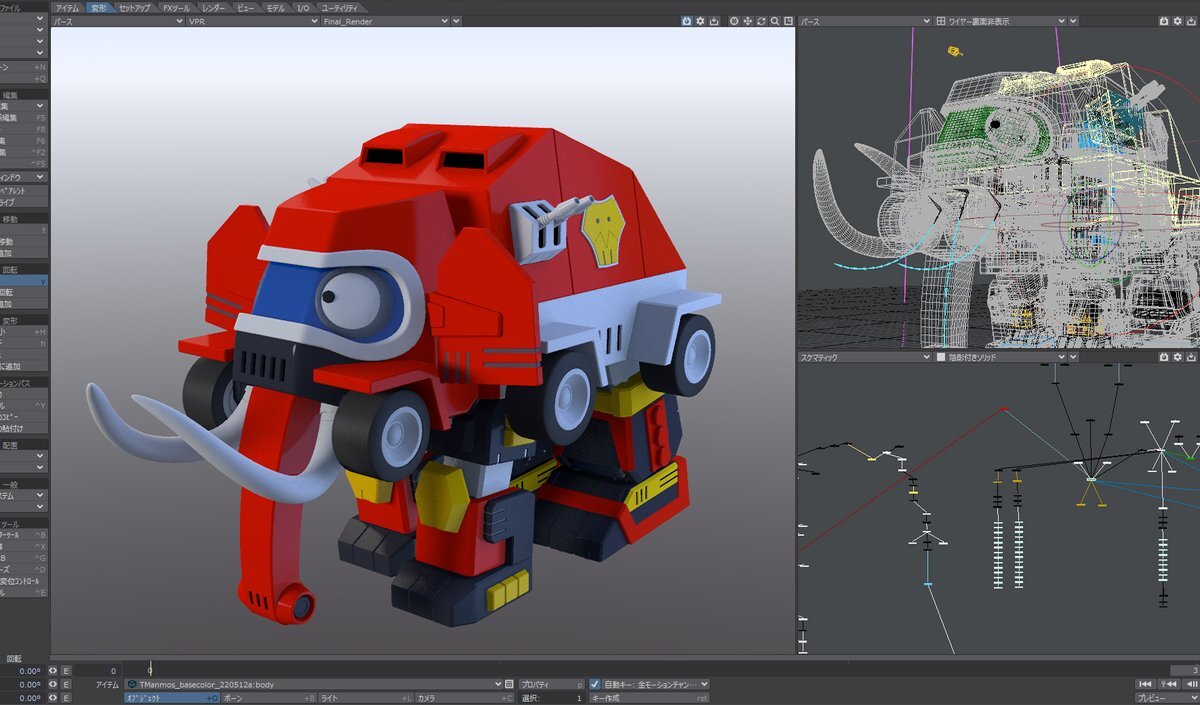Click the E envelope button on the third rotation row
This screenshot has height=705, width=1200.
66,698
